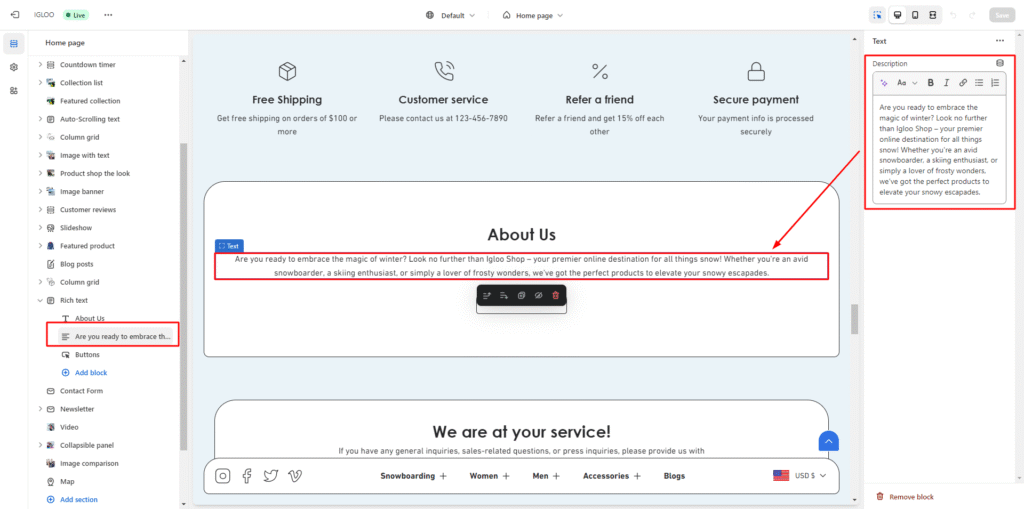The width and height of the screenshot is (1024, 509).
Task: Duplicate the block from the floating toolbar
Action: point(521,296)
